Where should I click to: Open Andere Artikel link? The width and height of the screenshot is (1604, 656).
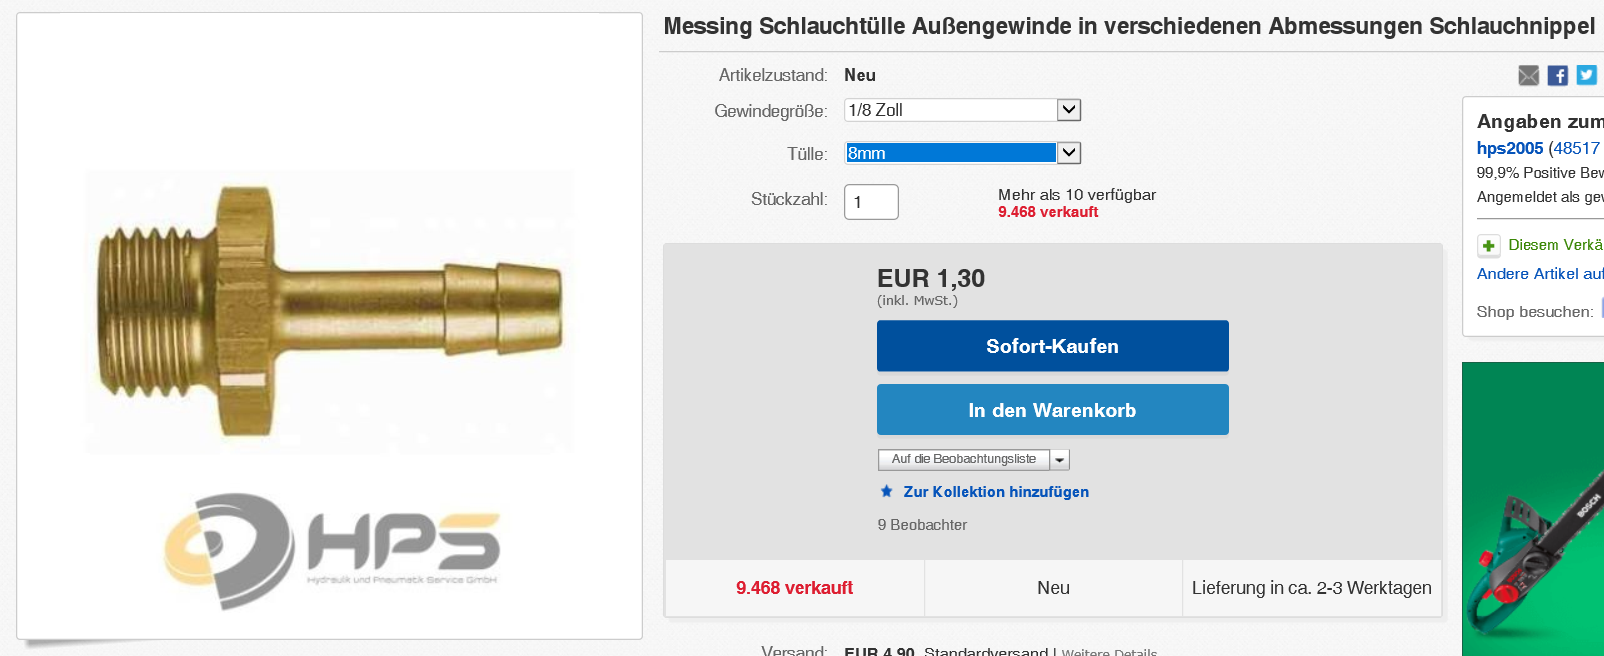coord(1539,274)
